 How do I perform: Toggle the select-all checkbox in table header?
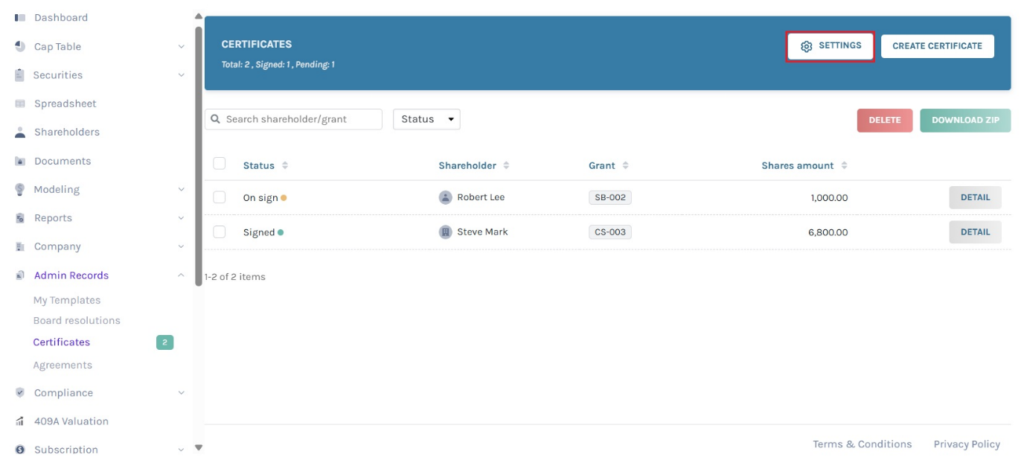219,164
